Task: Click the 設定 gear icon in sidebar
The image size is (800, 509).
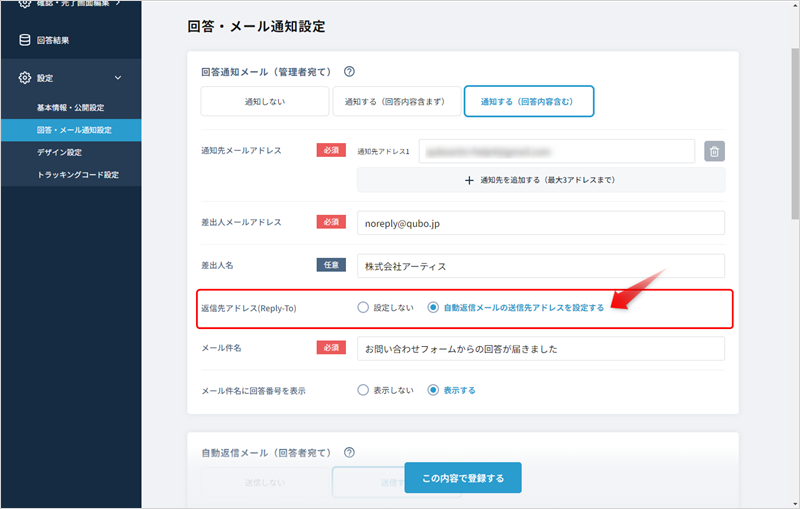Action: (x=25, y=77)
